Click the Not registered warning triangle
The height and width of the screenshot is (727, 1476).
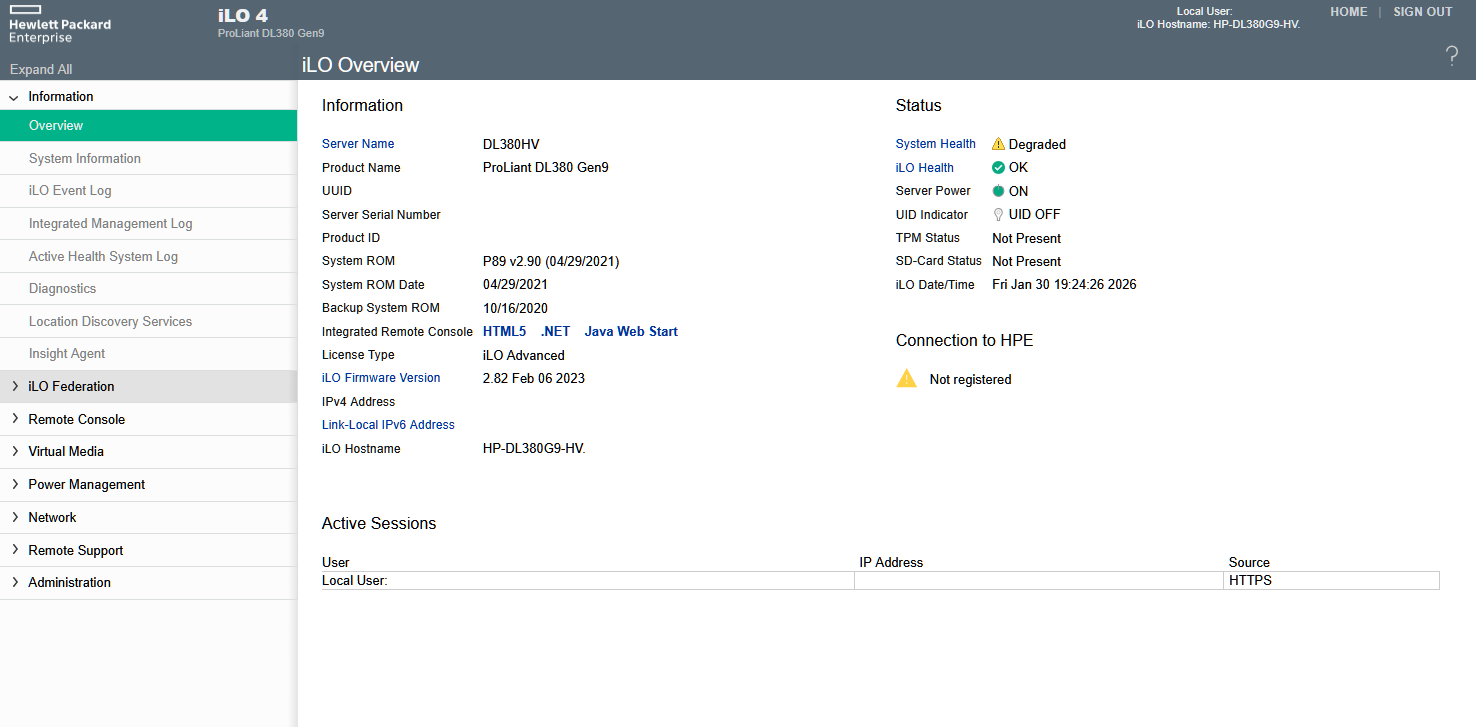[x=906, y=378]
